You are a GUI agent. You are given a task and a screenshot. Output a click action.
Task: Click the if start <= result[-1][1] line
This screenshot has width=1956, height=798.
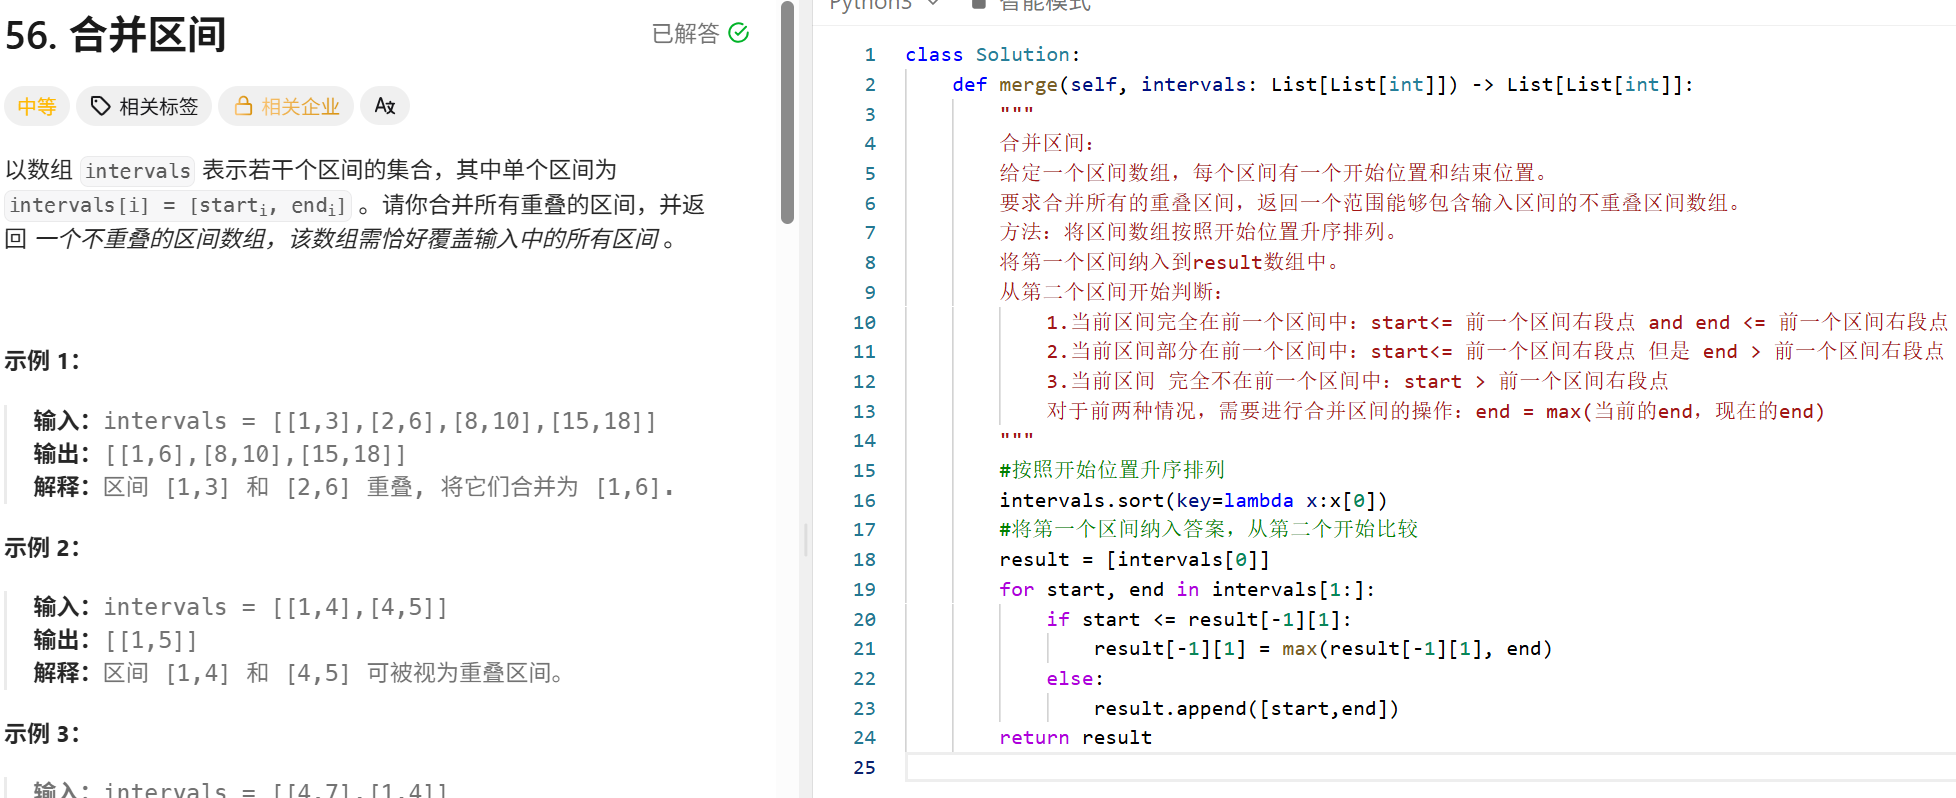pyautogui.click(x=1199, y=619)
